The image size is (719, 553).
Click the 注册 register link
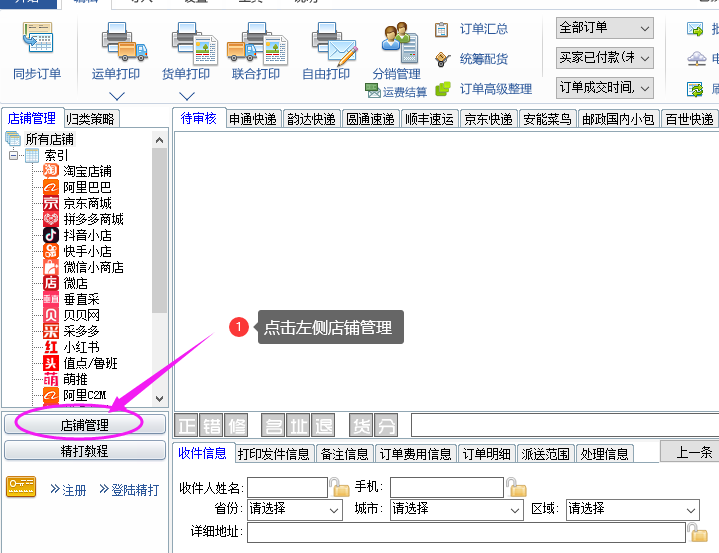pyautogui.click(x=68, y=490)
